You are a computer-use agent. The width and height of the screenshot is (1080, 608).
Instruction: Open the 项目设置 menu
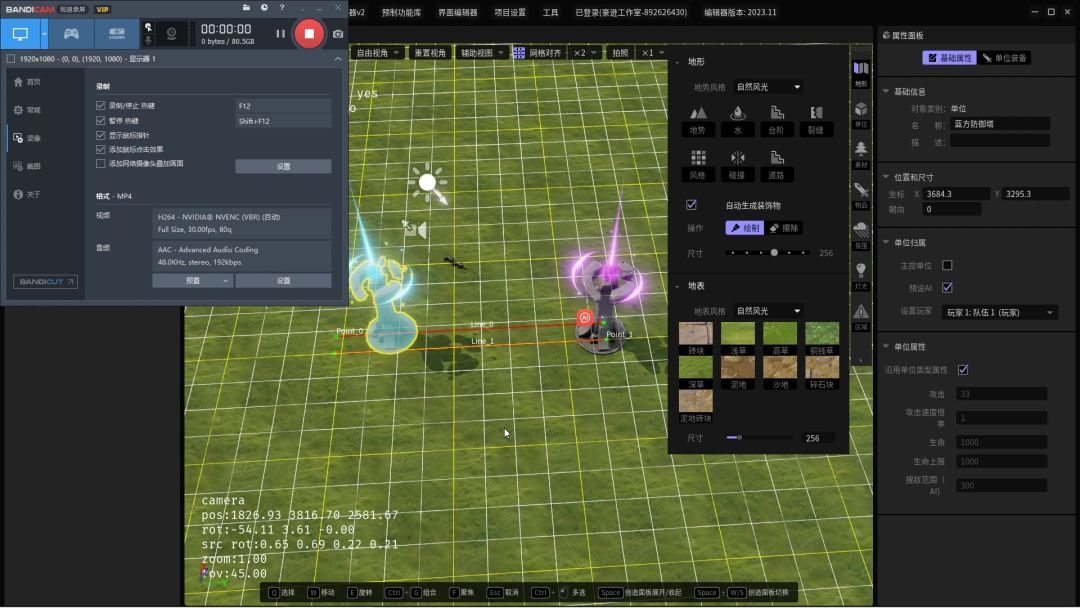click(x=510, y=13)
